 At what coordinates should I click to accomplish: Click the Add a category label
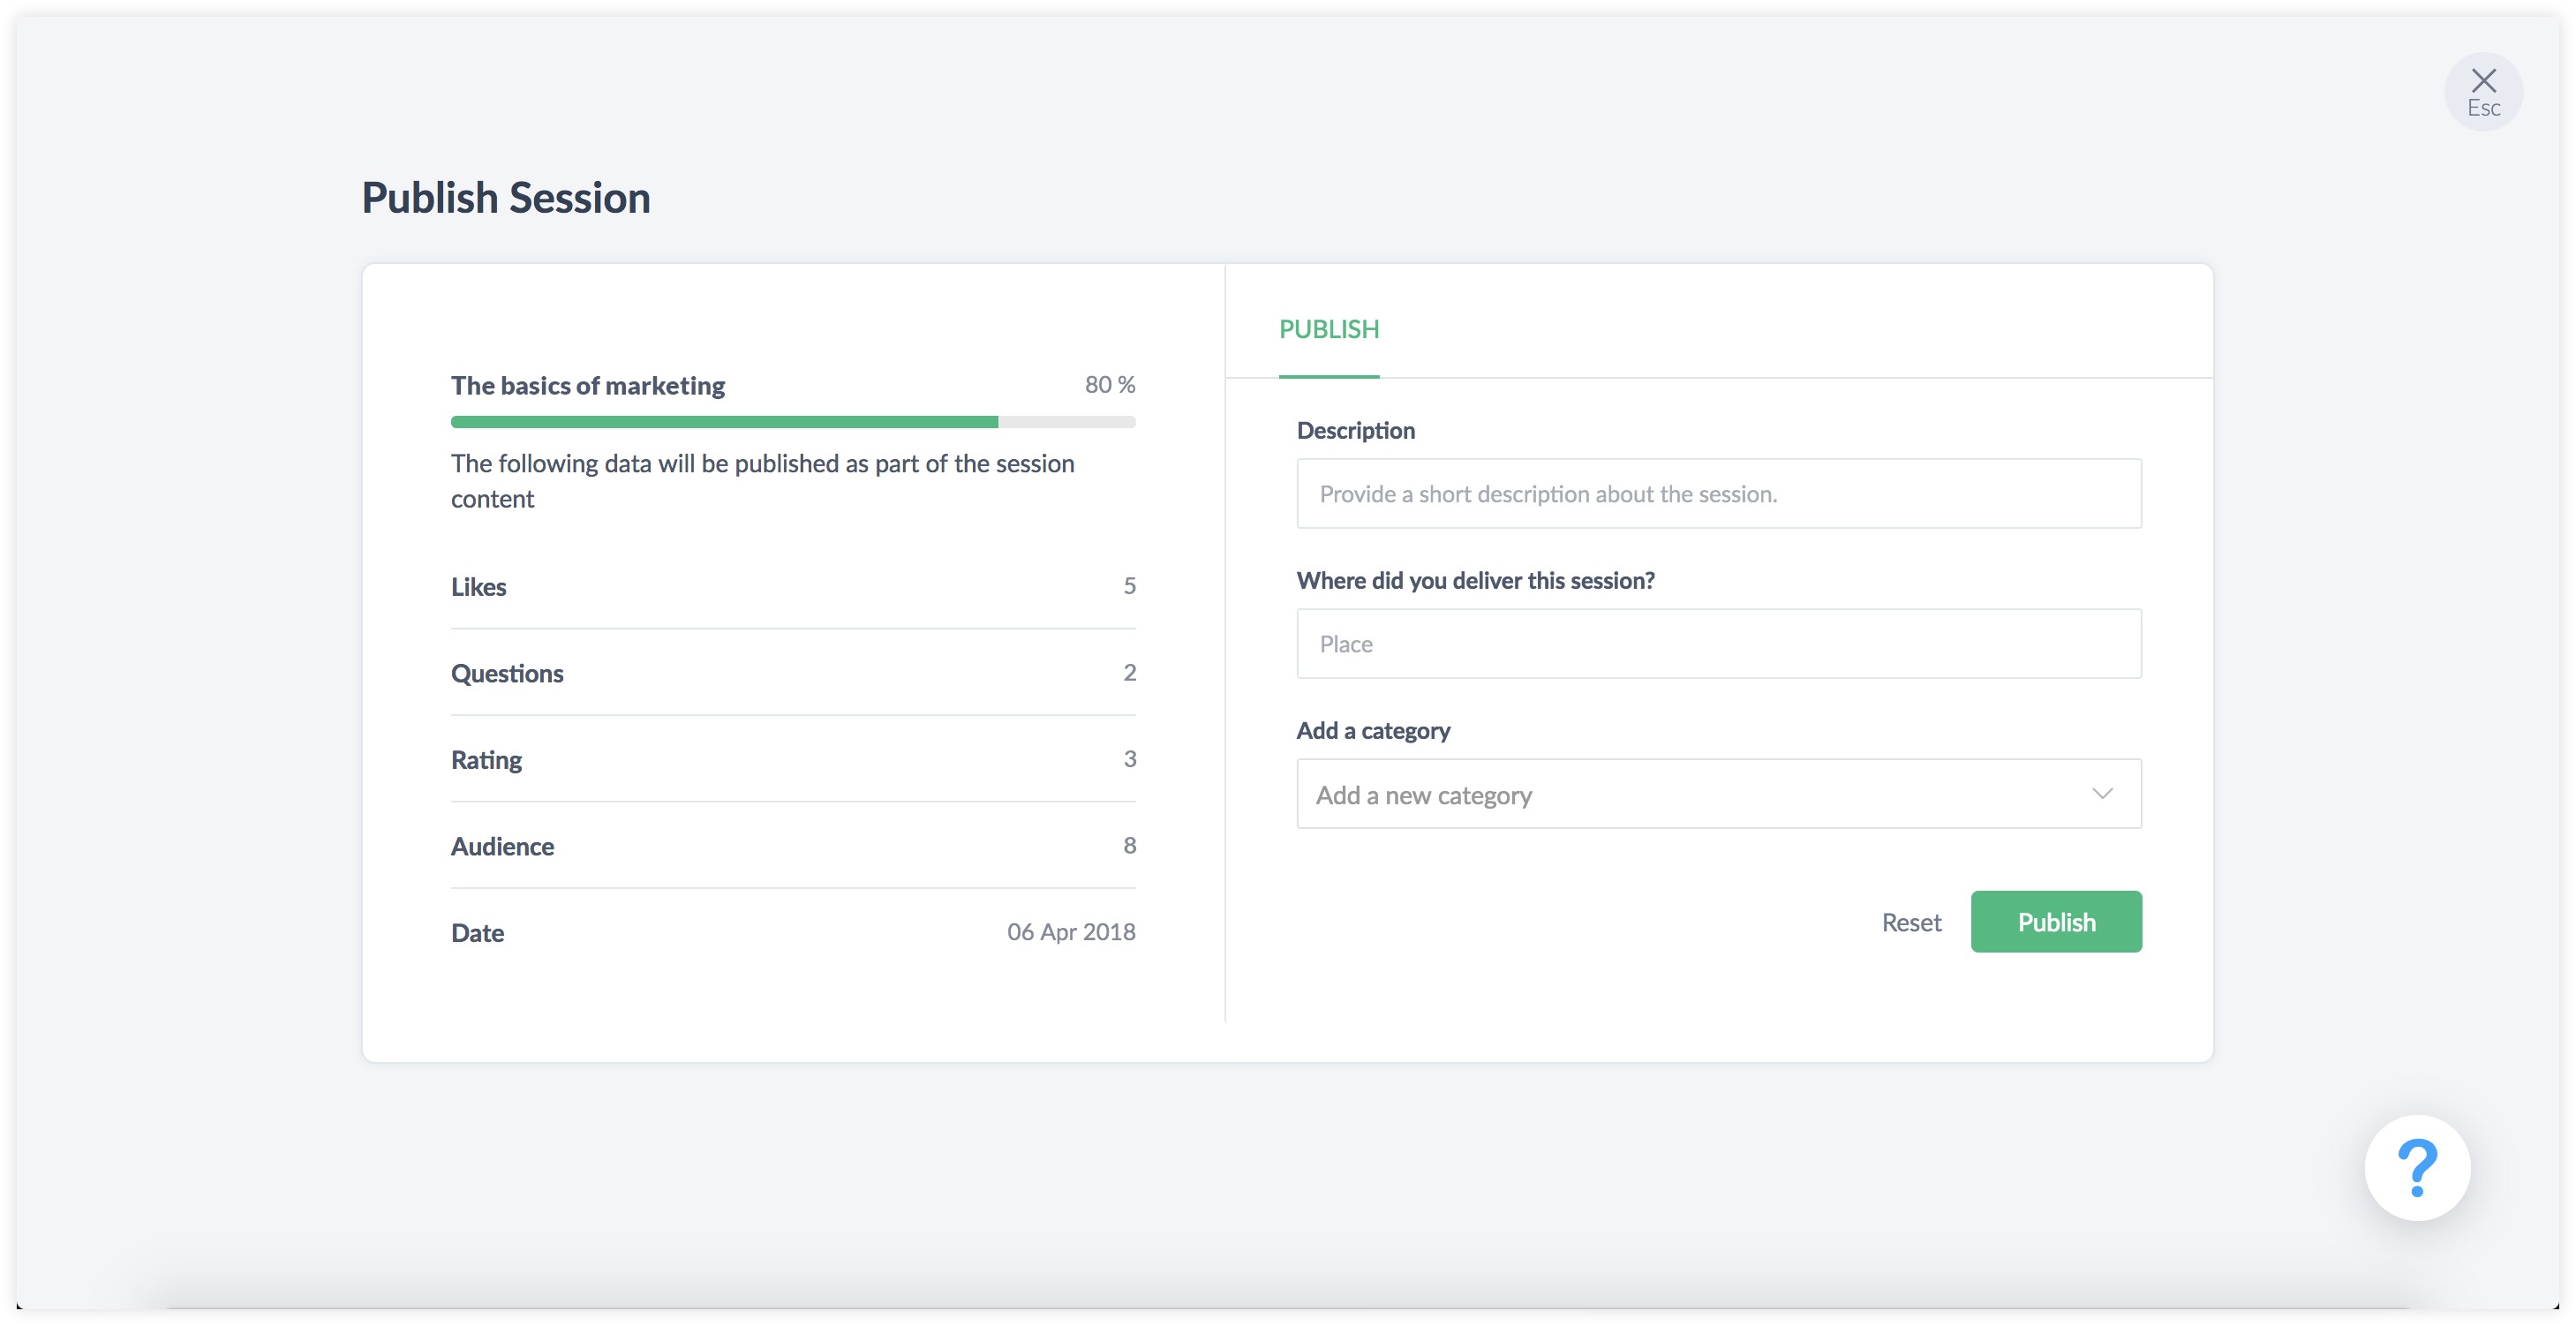click(1372, 730)
